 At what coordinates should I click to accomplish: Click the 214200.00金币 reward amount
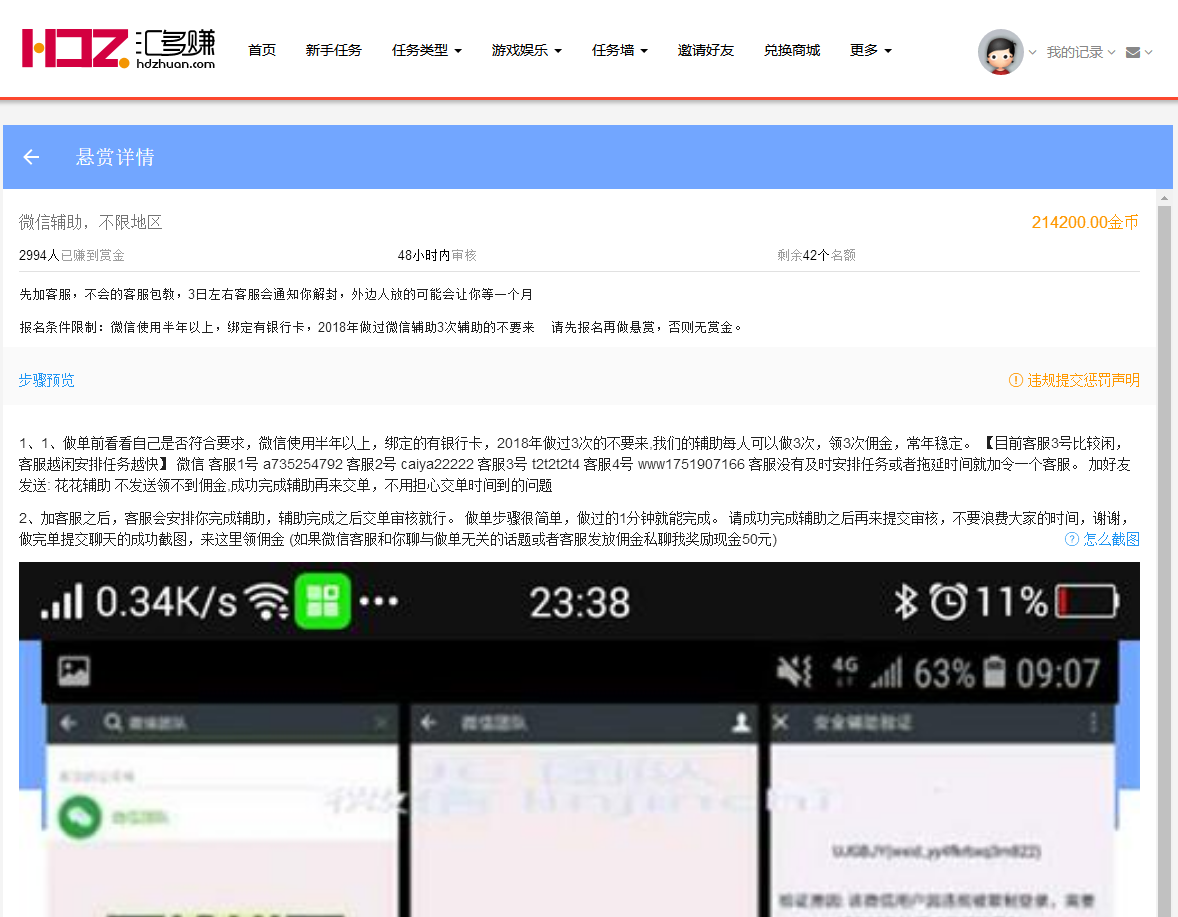[x=1085, y=222]
